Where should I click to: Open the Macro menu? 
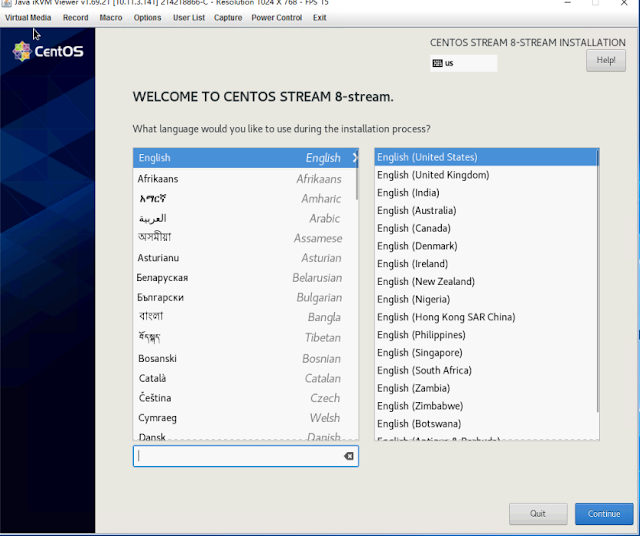[111, 18]
